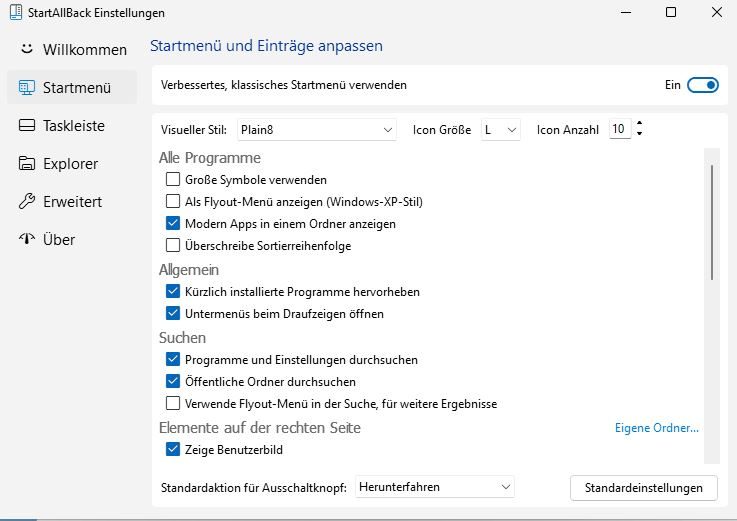Turn off the classic start menu toggle

(x=703, y=85)
